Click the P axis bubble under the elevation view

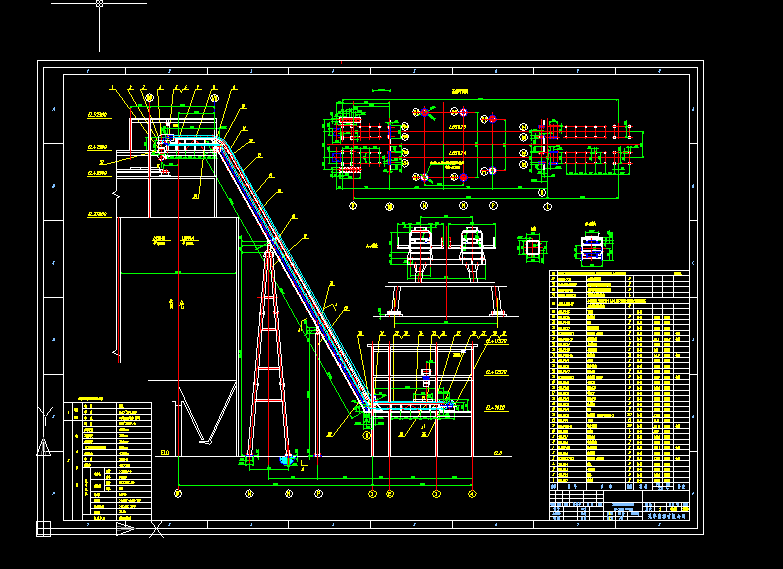(318, 494)
